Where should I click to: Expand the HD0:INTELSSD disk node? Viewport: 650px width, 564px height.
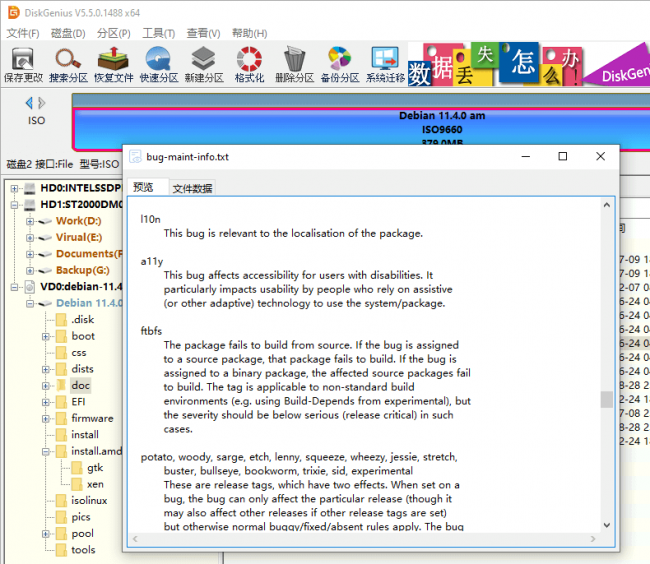click(15, 189)
